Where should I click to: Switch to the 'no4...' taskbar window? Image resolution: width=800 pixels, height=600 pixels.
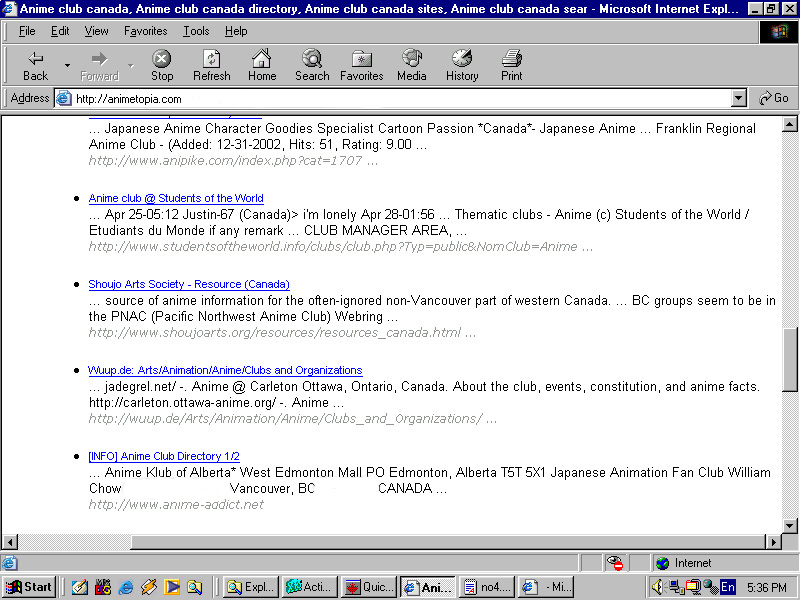coord(487,587)
